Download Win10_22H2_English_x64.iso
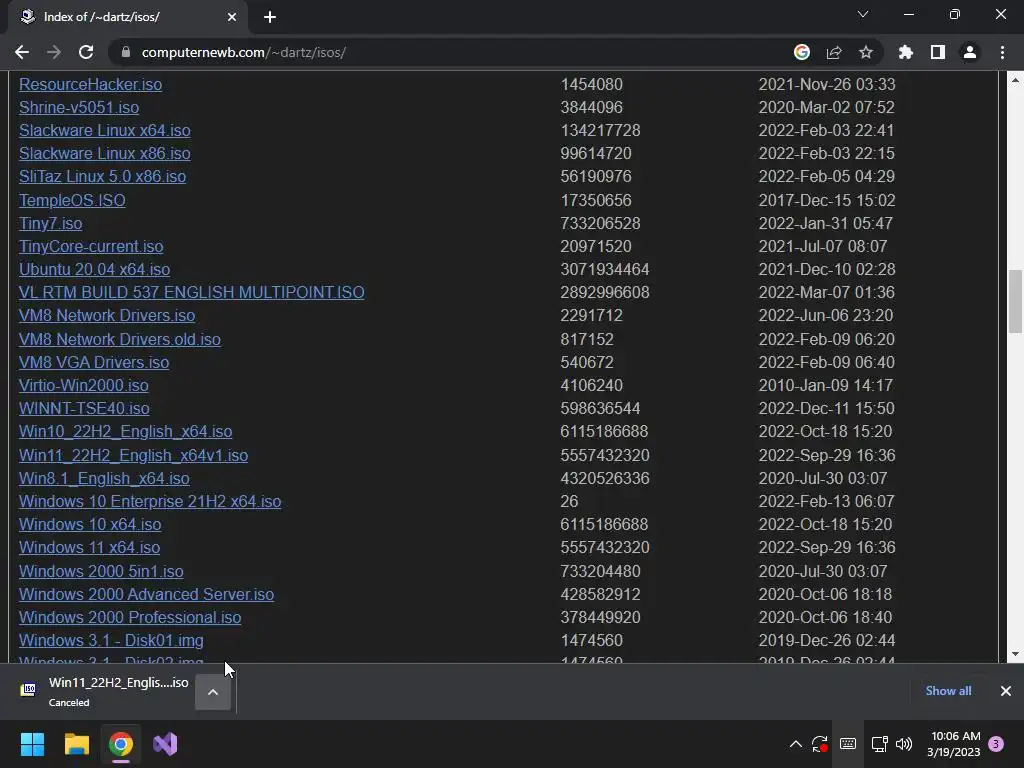 125,431
